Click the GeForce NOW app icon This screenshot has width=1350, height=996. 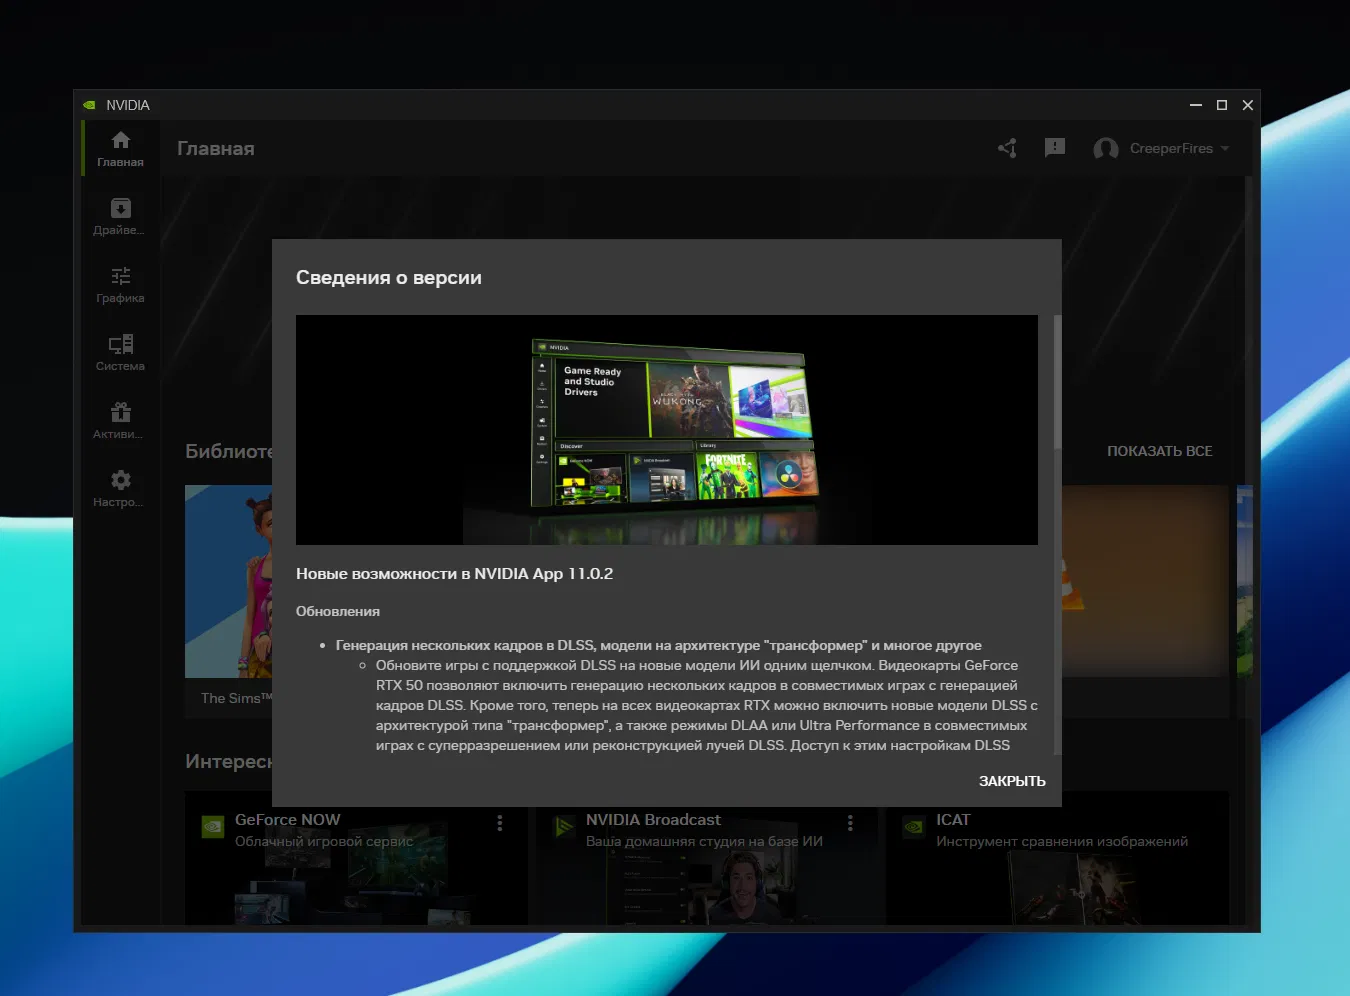[213, 827]
